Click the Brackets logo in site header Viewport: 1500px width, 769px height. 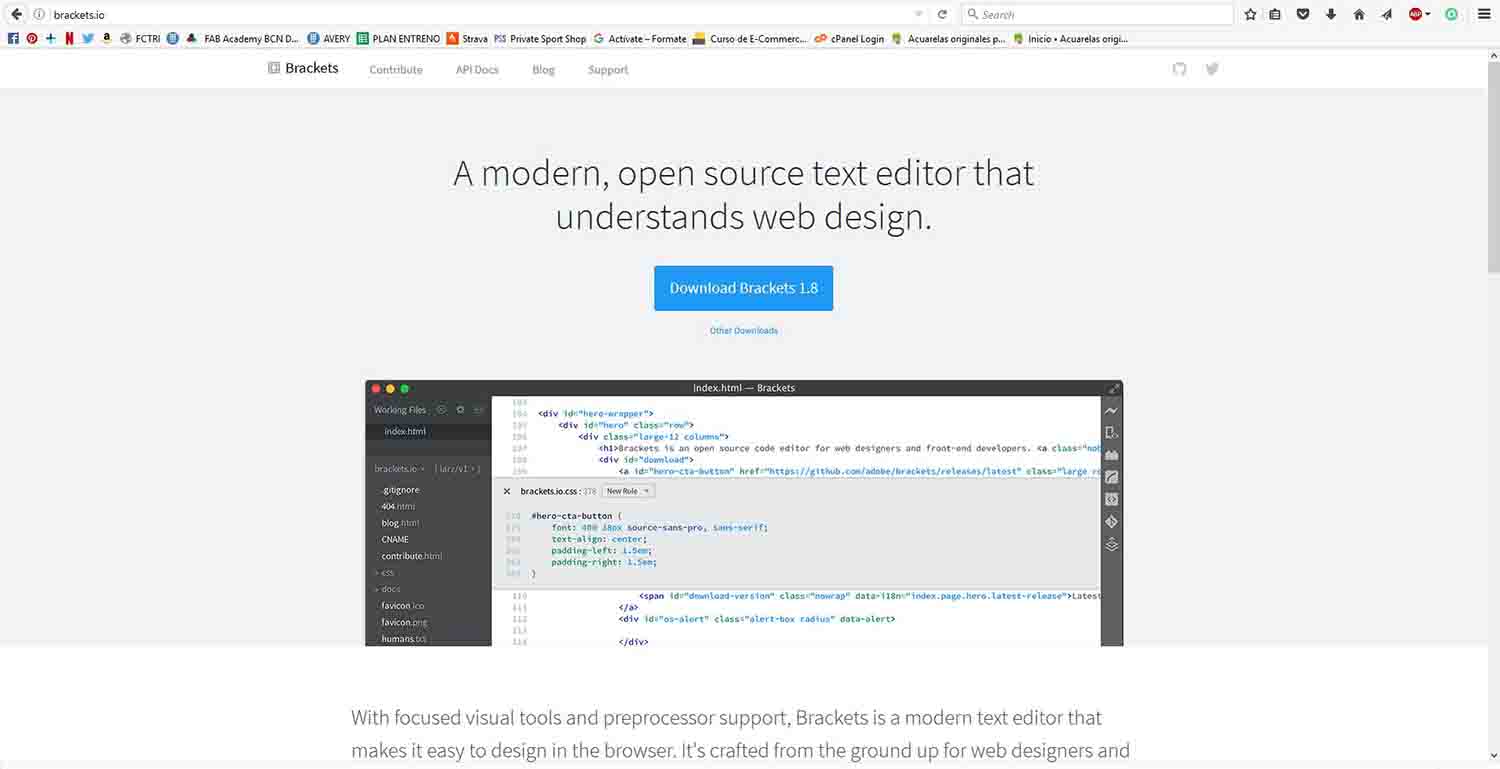[303, 68]
